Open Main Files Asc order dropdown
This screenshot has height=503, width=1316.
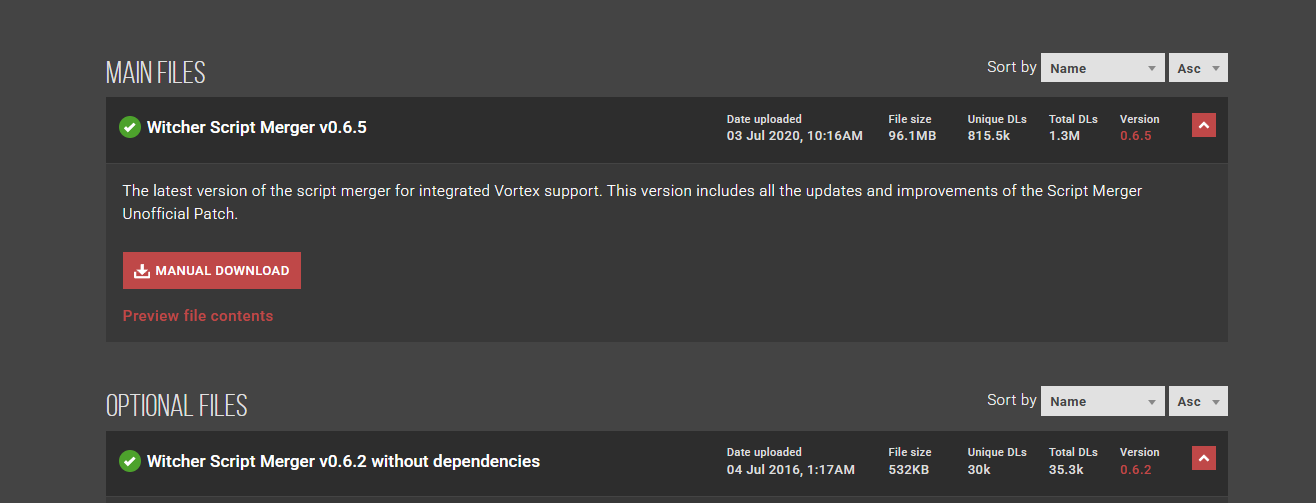click(x=1198, y=68)
